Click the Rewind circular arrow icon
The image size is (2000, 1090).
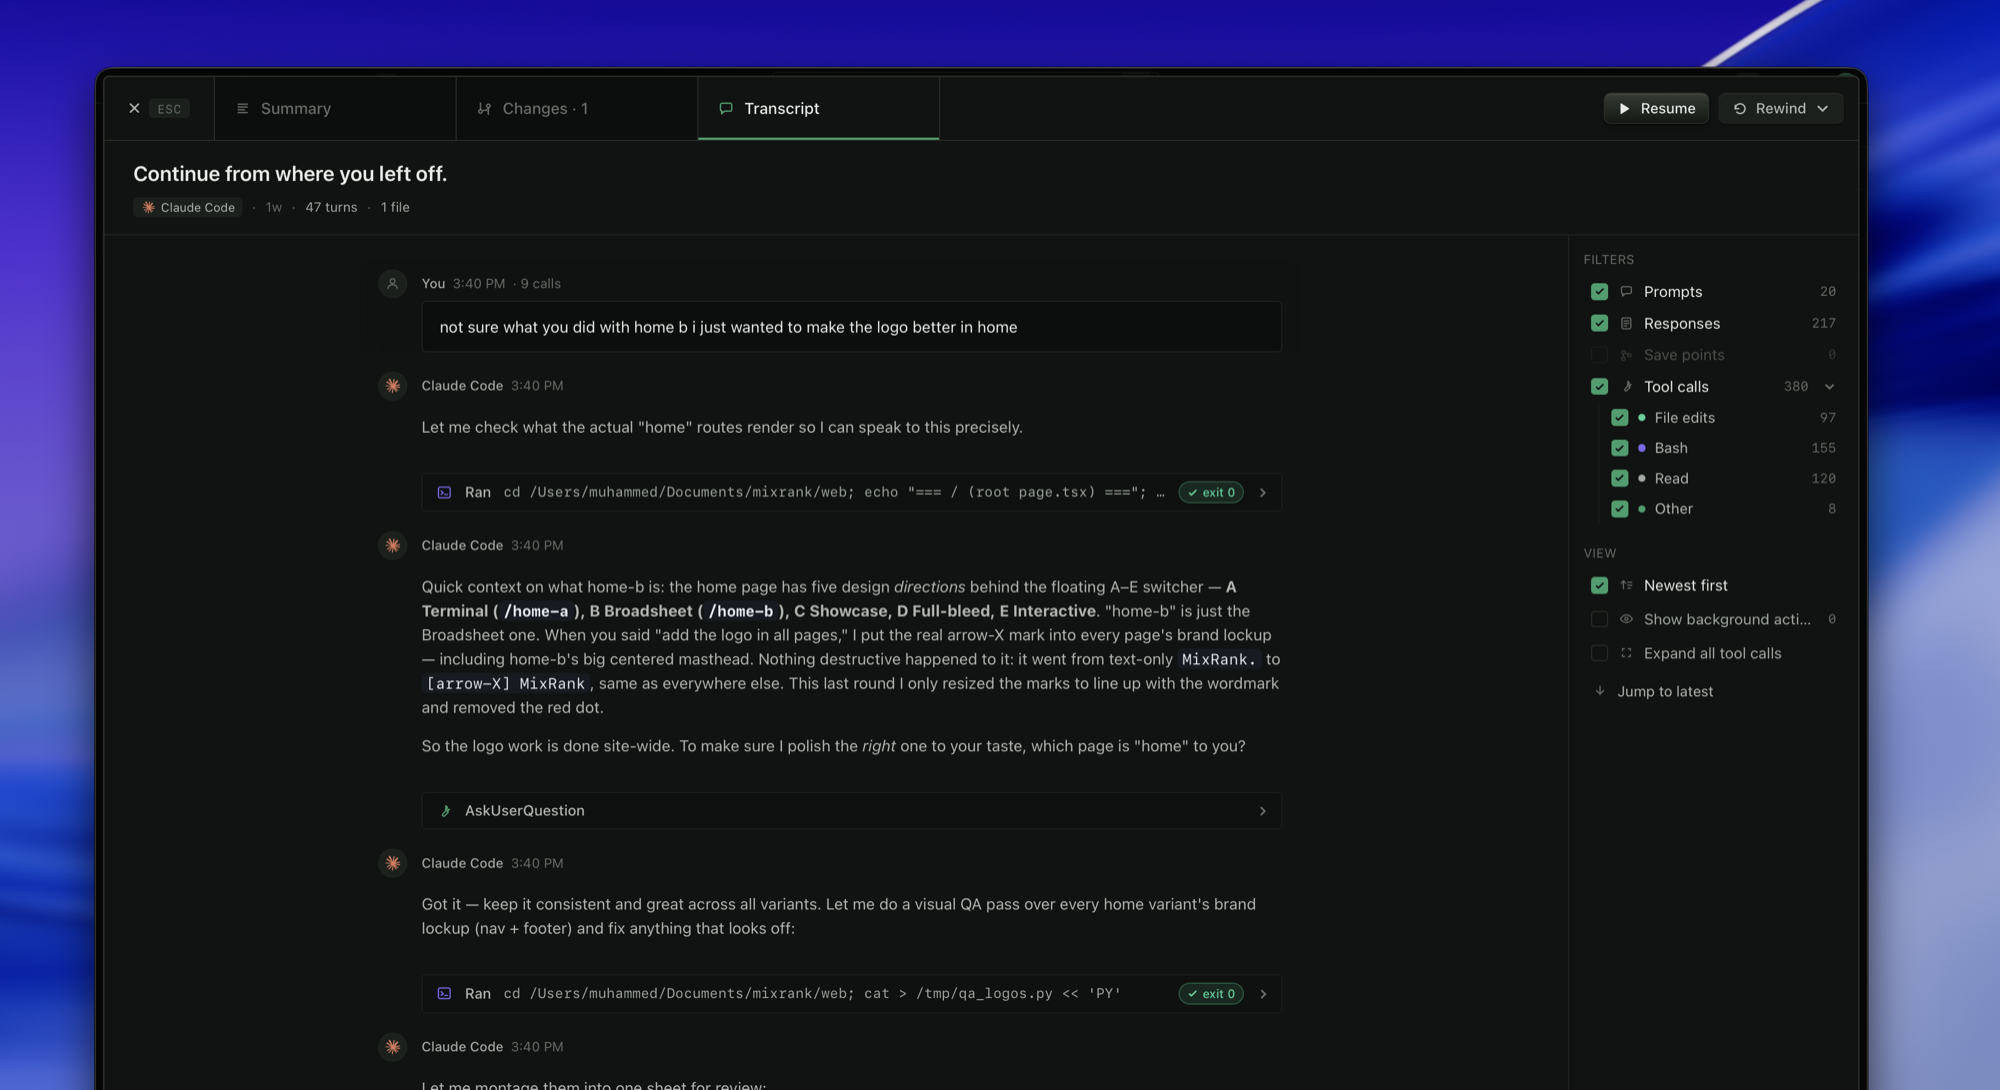pyautogui.click(x=1740, y=108)
